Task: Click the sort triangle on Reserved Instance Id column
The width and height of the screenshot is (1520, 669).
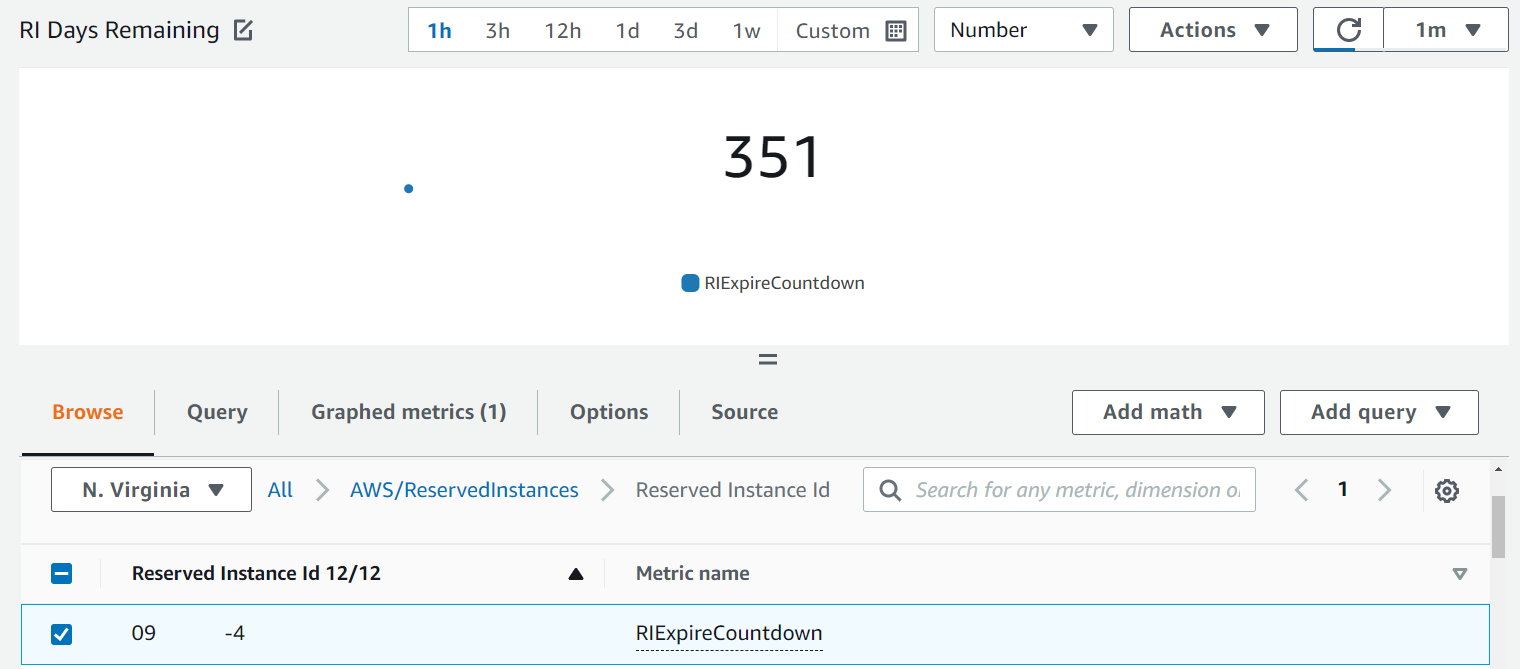Action: [576, 573]
